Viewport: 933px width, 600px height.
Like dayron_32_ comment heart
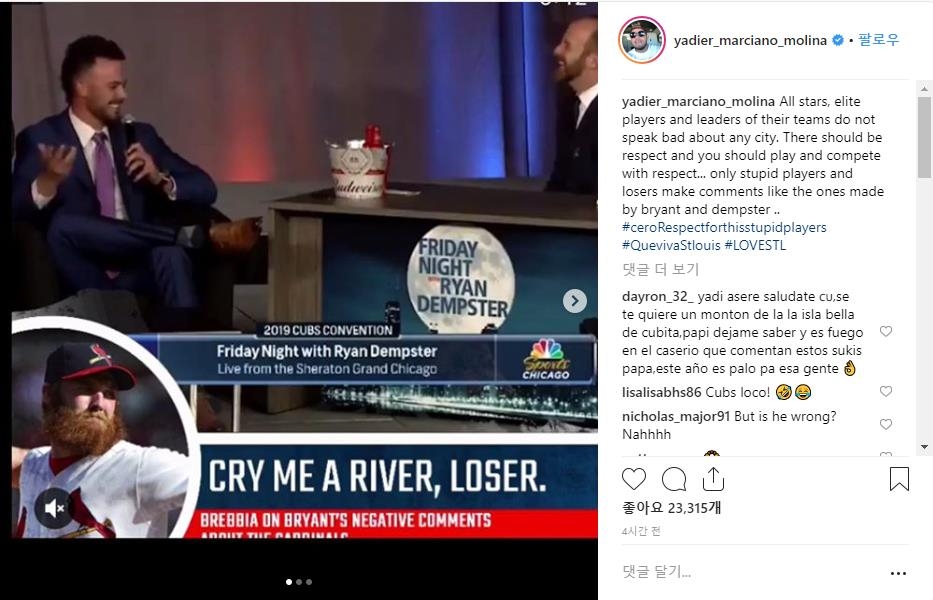[x=885, y=332]
